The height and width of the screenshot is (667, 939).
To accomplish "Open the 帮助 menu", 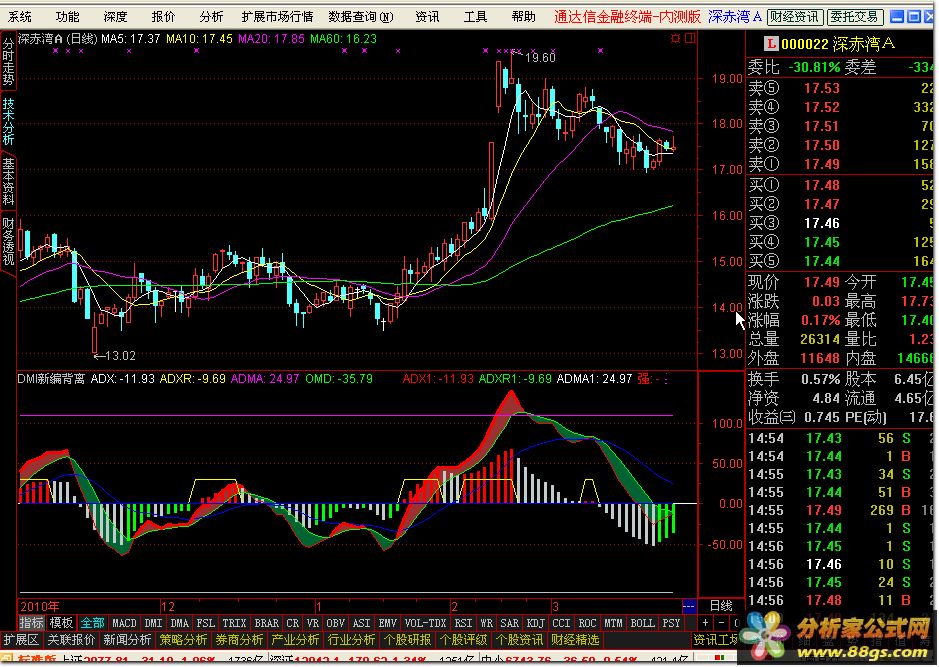I will (x=523, y=17).
